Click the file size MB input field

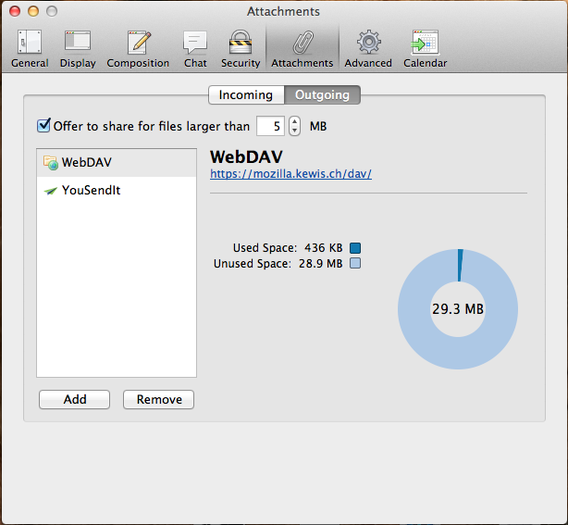[x=271, y=126]
